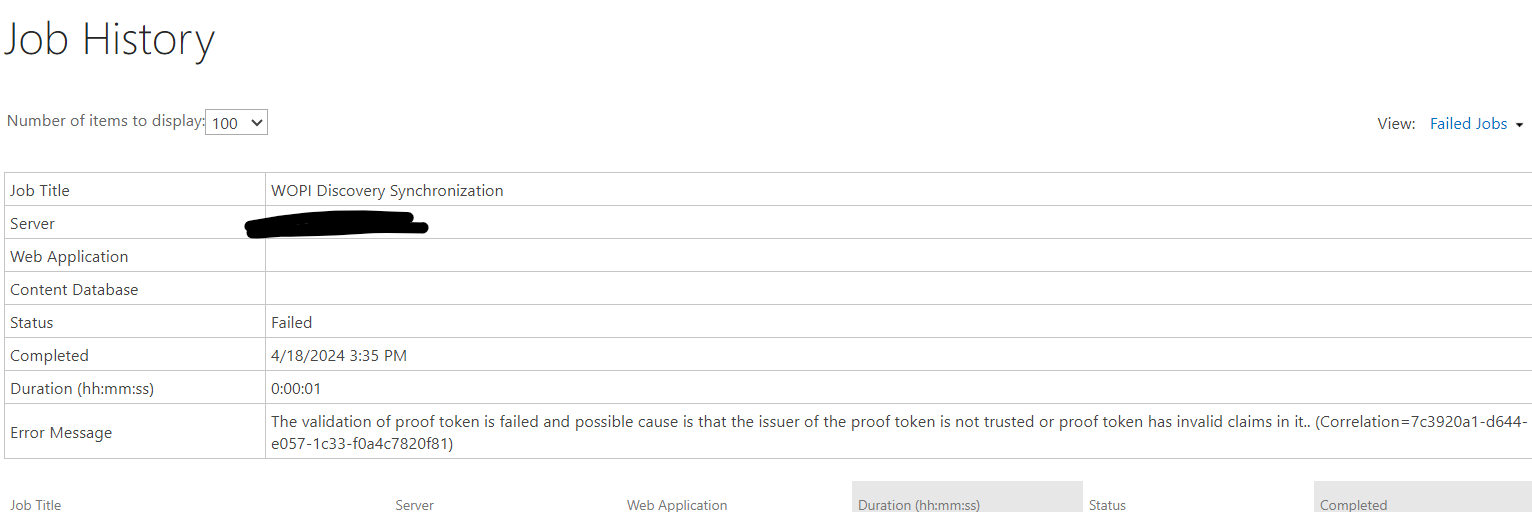
Task: Sort by the Status column header
Action: coord(1107,505)
